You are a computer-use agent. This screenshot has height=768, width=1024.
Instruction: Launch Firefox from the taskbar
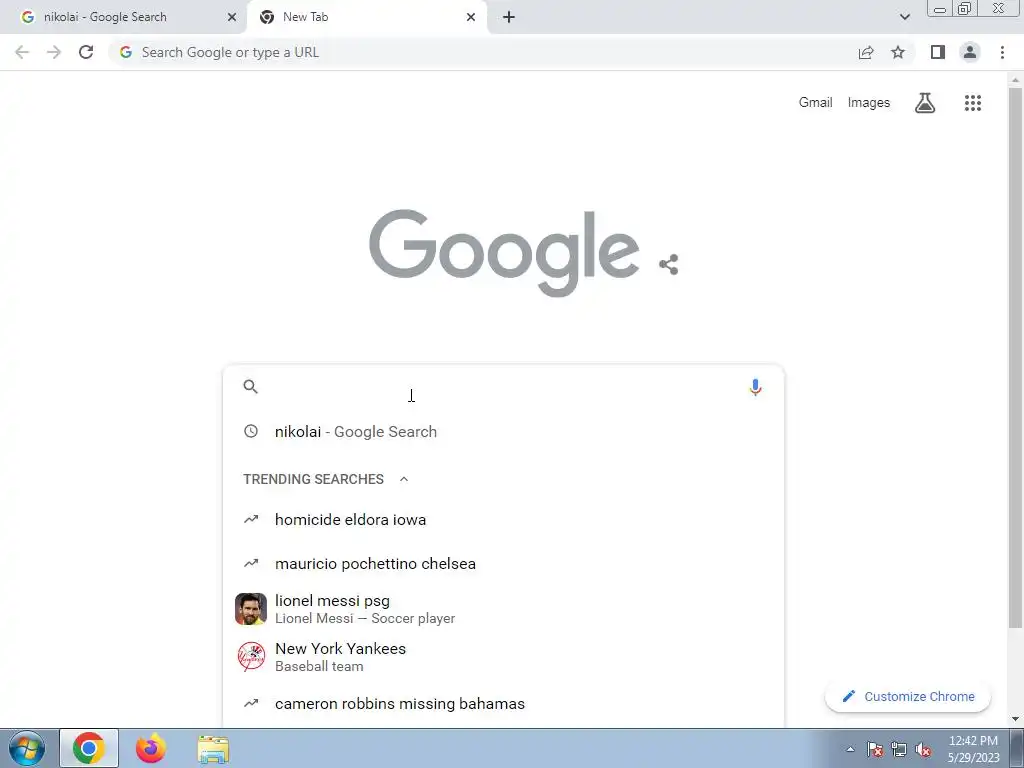click(150, 748)
